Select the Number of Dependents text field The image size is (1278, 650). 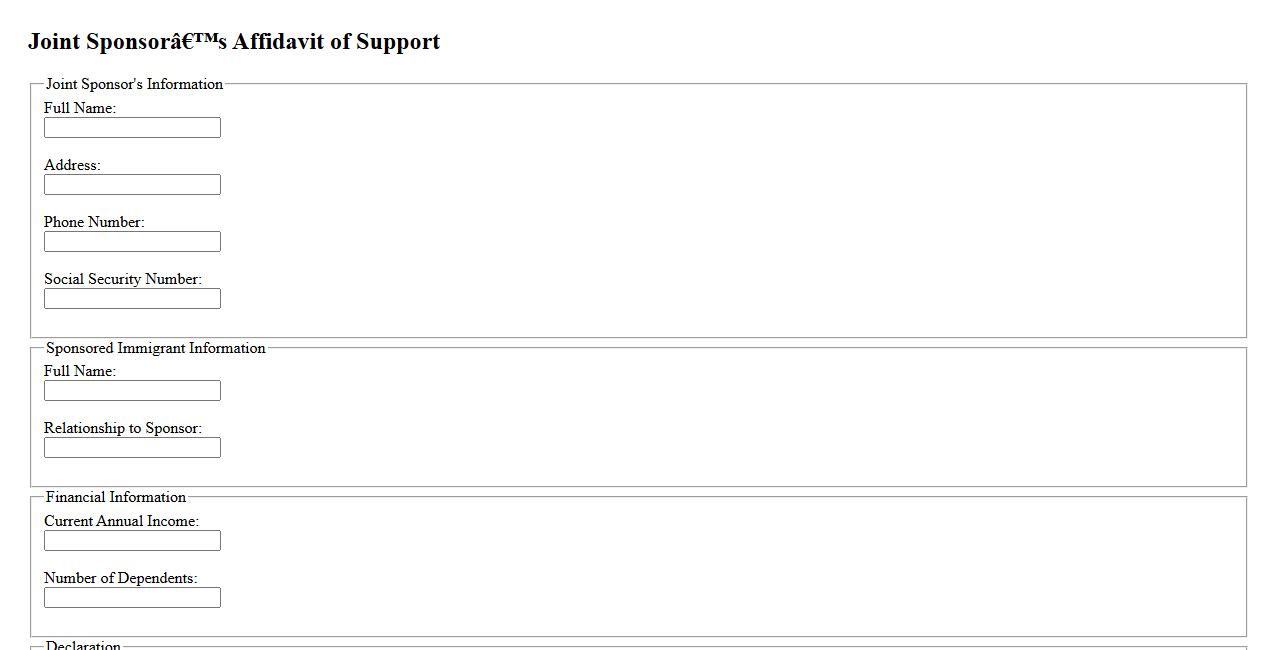click(x=132, y=598)
